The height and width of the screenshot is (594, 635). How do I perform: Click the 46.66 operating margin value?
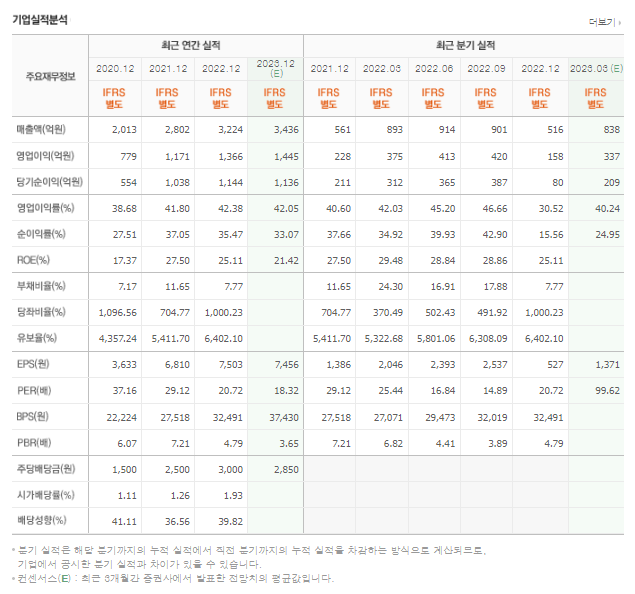click(494, 209)
